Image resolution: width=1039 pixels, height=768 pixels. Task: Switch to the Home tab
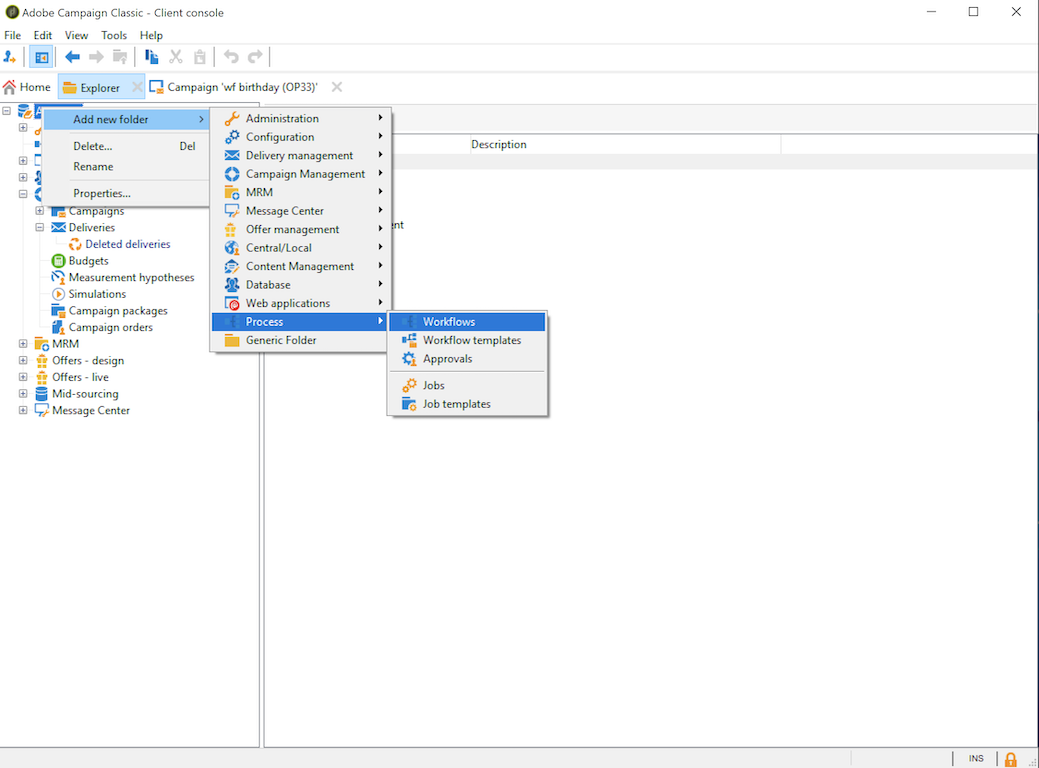[27, 87]
